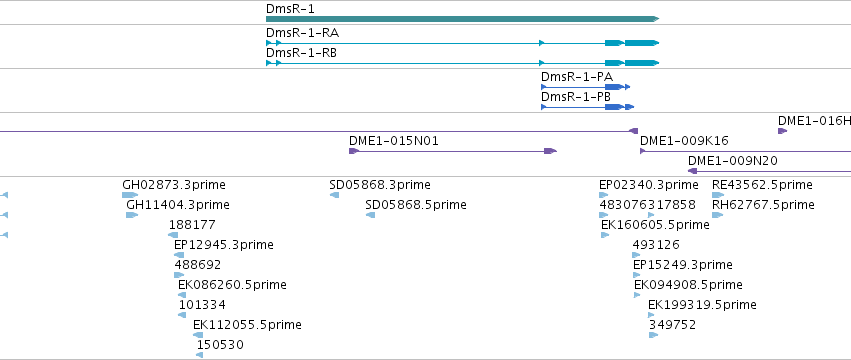Click the DmsR-1-RB transcript label

[302, 53]
